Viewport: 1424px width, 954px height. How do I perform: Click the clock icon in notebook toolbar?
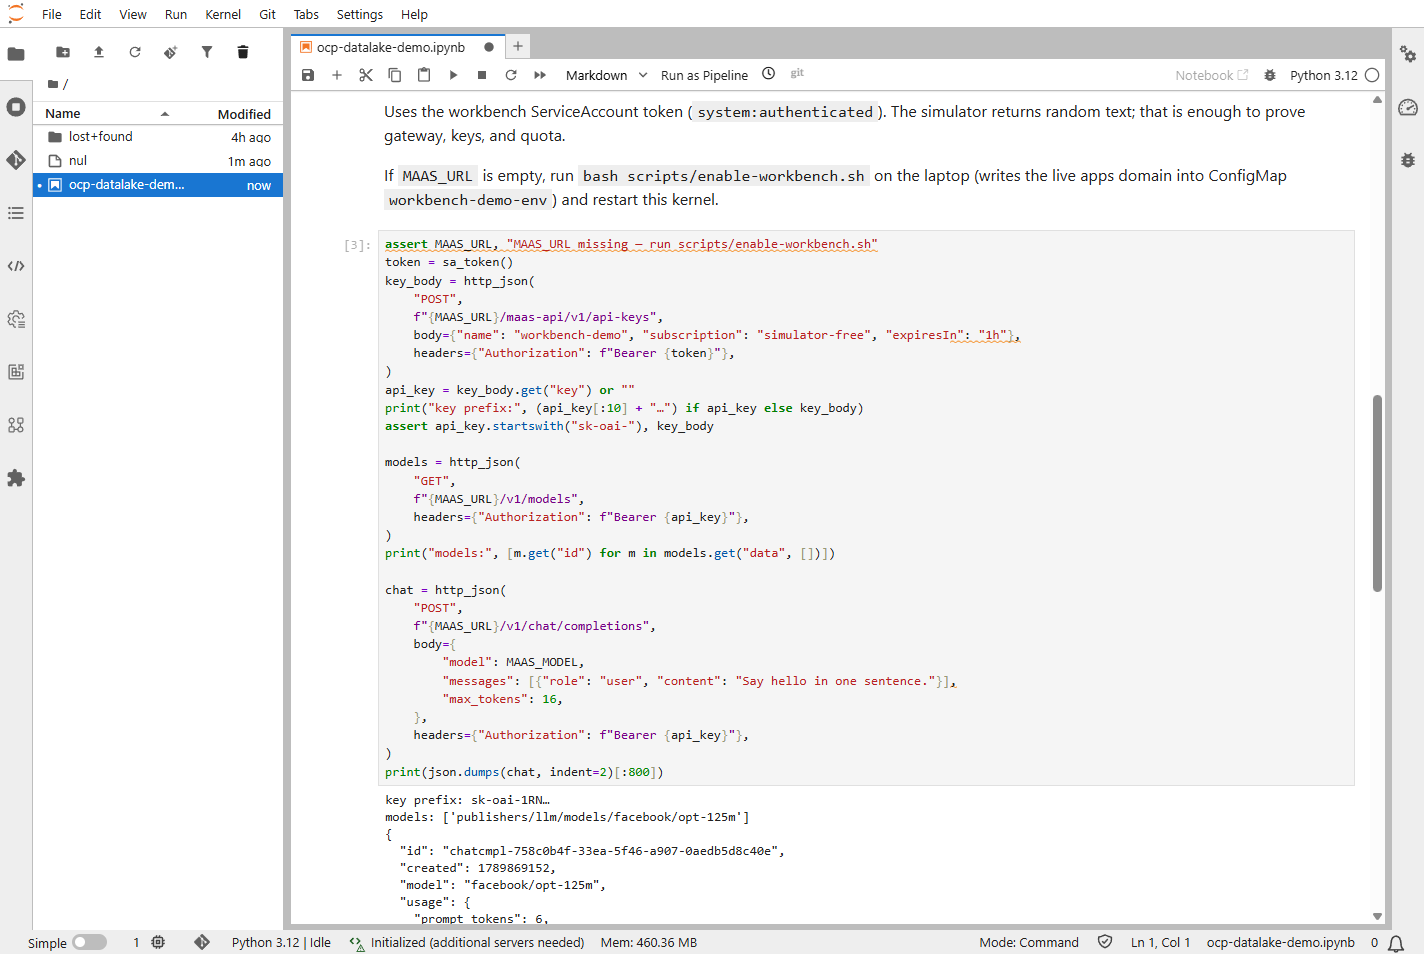pos(769,74)
